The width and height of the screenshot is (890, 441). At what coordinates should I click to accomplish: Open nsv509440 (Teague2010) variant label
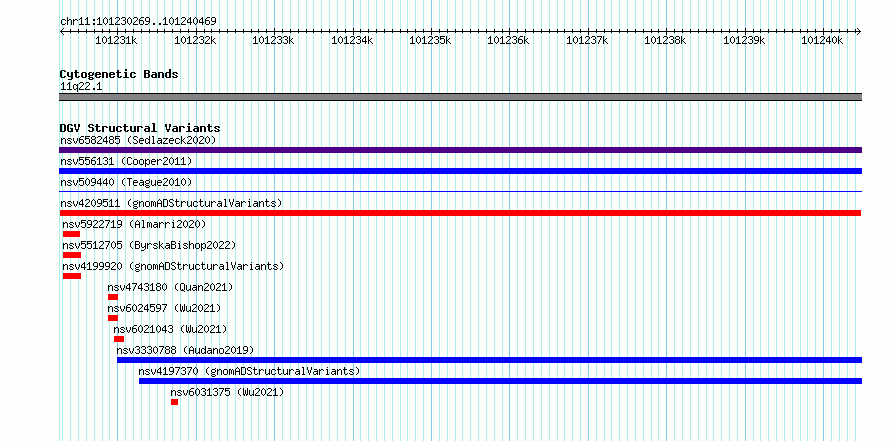(x=126, y=182)
